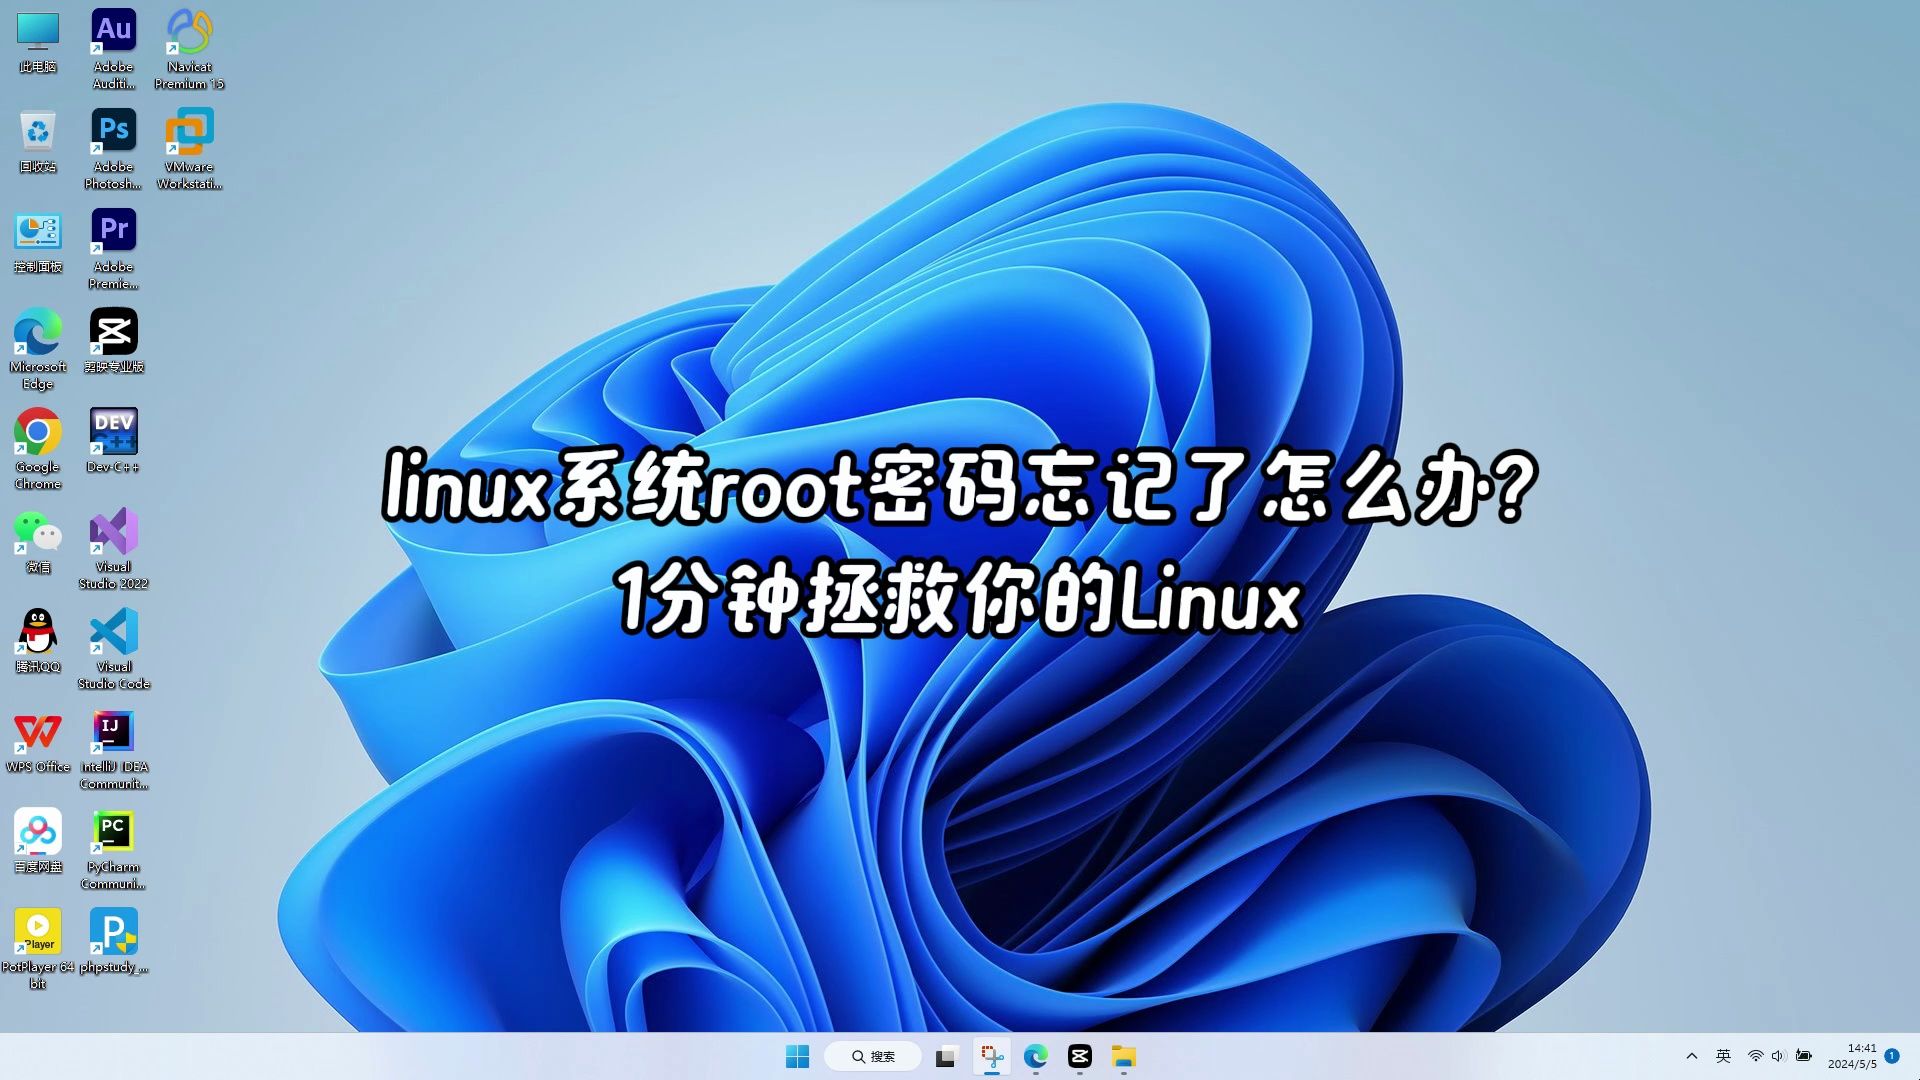The width and height of the screenshot is (1920, 1080).
Task: Open the Recycle Bin (回收站)
Action: 37,131
